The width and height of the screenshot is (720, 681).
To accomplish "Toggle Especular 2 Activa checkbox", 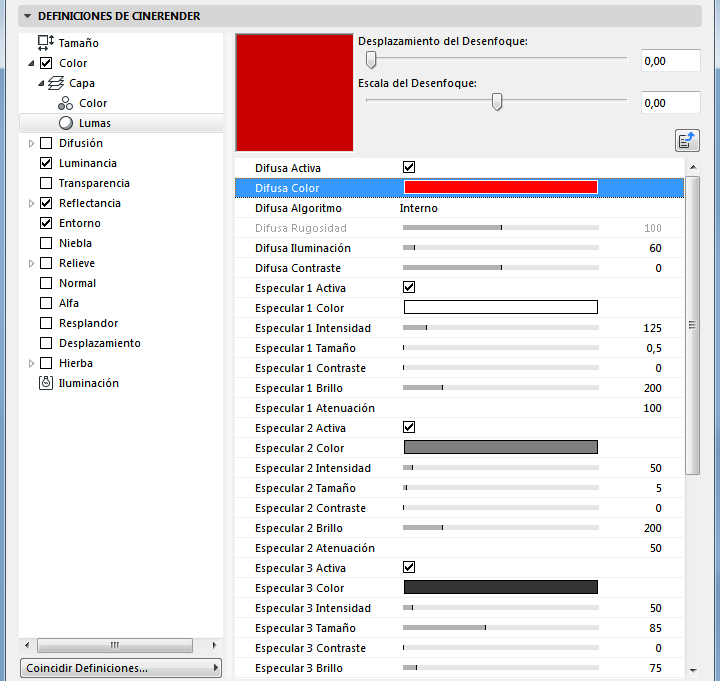I will (x=409, y=428).
